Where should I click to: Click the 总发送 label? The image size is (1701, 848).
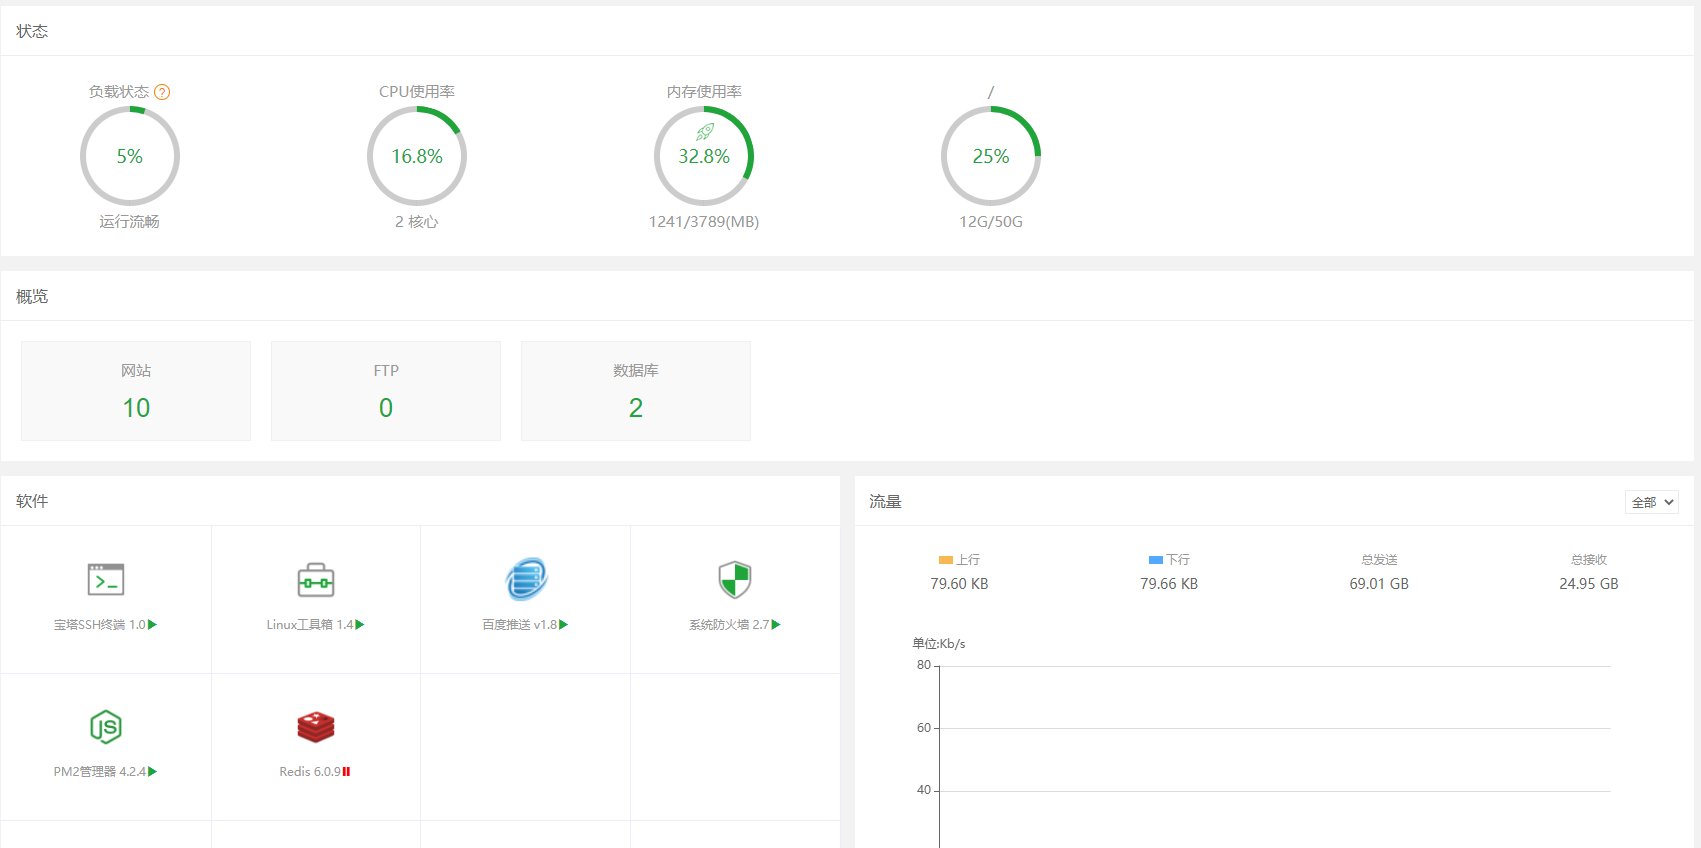pyautogui.click(x=1379, y=560)
